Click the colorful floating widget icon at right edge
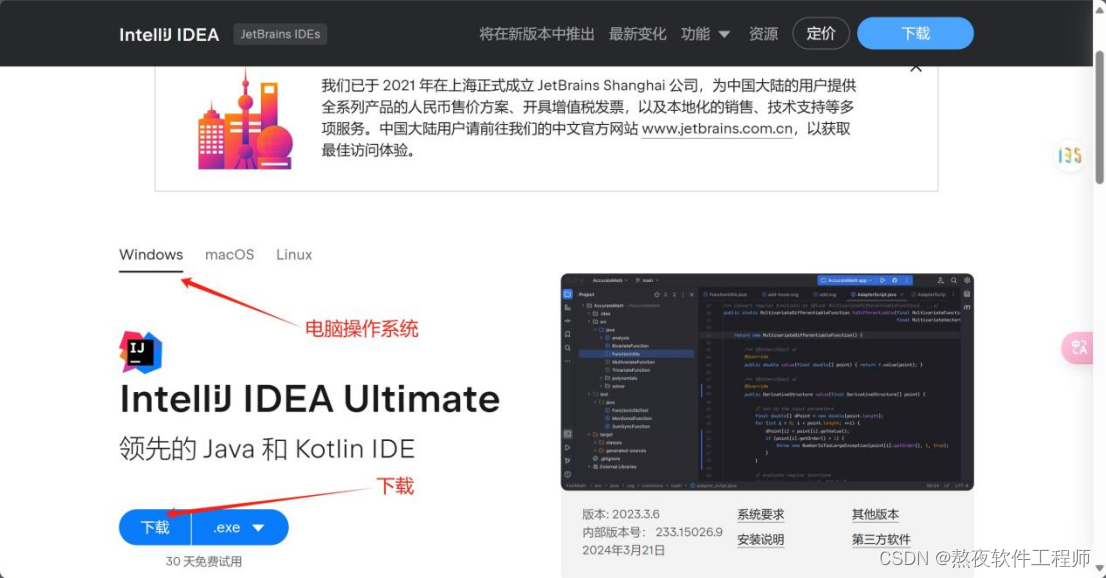 point(1070,155)
